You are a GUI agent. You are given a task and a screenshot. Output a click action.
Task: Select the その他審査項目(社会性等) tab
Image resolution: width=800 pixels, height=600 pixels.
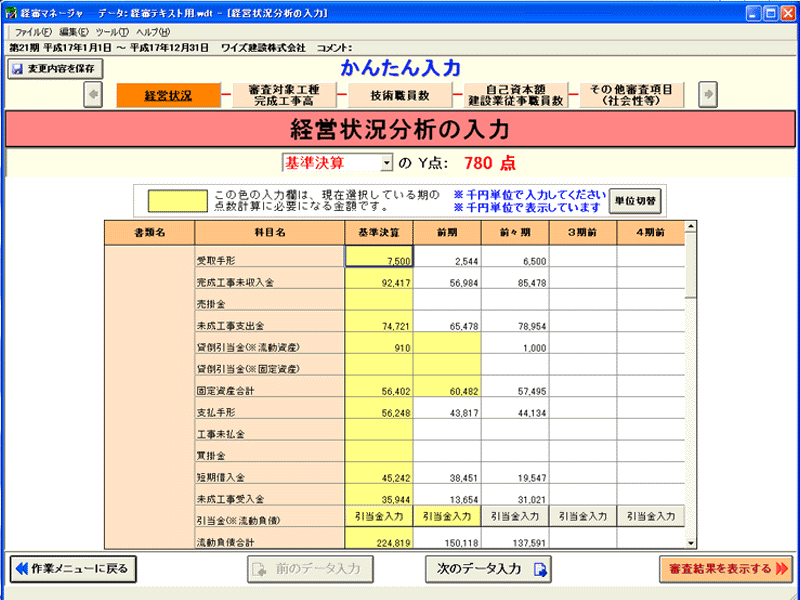(x=634, y=93)
